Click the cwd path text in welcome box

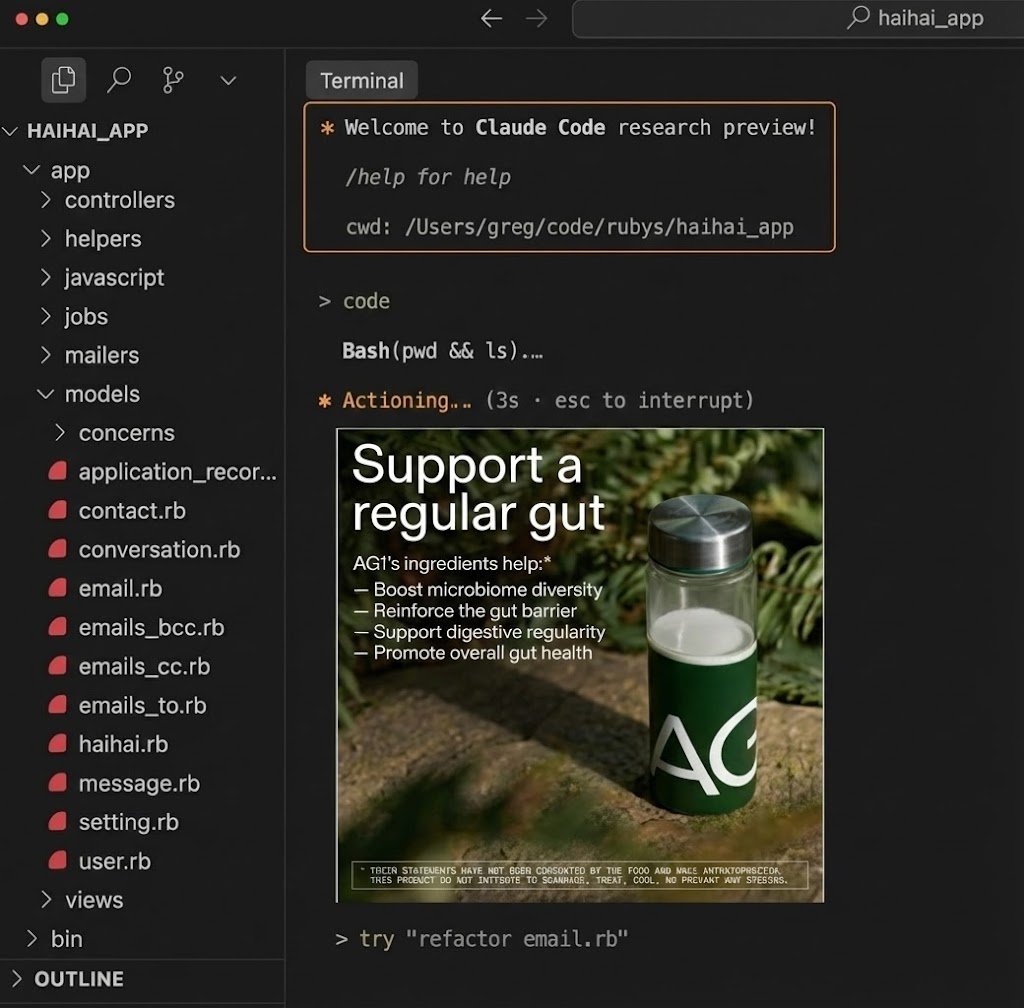coord(569,227)
